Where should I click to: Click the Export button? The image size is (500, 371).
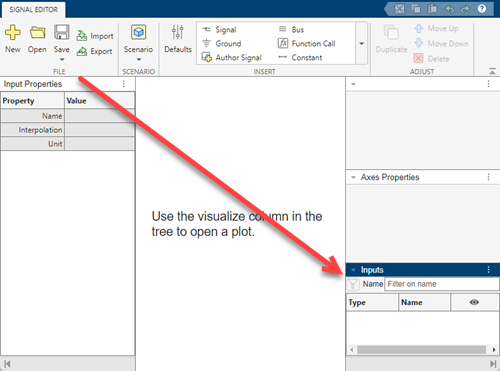point(95,51)
